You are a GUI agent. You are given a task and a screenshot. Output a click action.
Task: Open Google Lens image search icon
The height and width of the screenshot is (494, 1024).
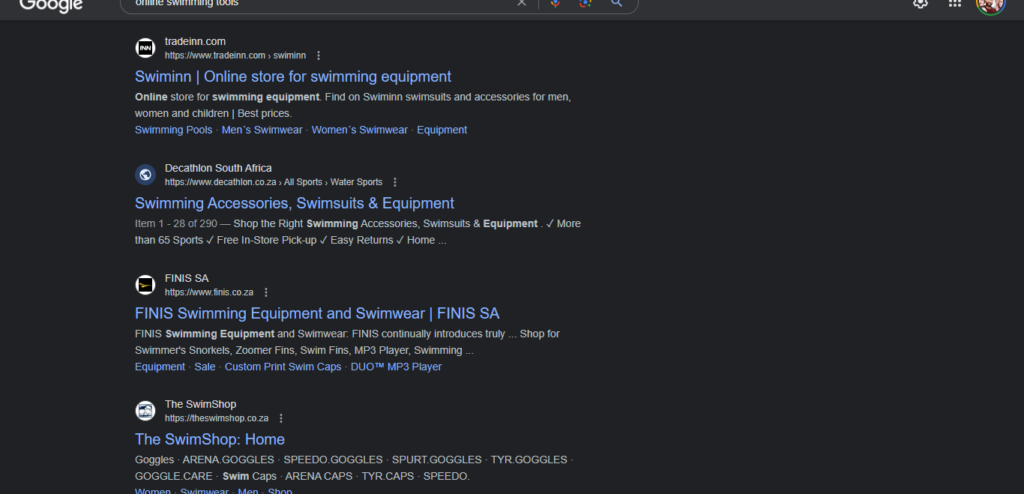click(x=585, y=3)
